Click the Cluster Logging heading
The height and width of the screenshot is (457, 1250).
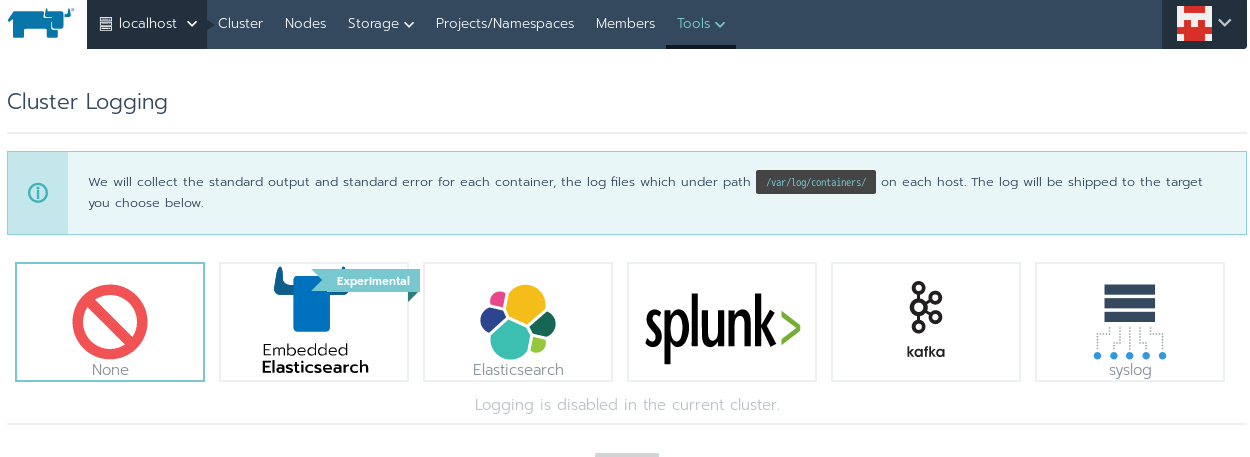click(87, 101)
